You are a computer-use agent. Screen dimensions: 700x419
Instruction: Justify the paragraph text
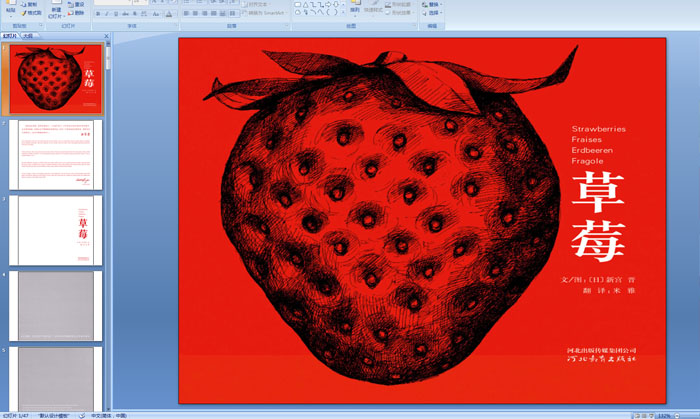(x=213, y=13)
